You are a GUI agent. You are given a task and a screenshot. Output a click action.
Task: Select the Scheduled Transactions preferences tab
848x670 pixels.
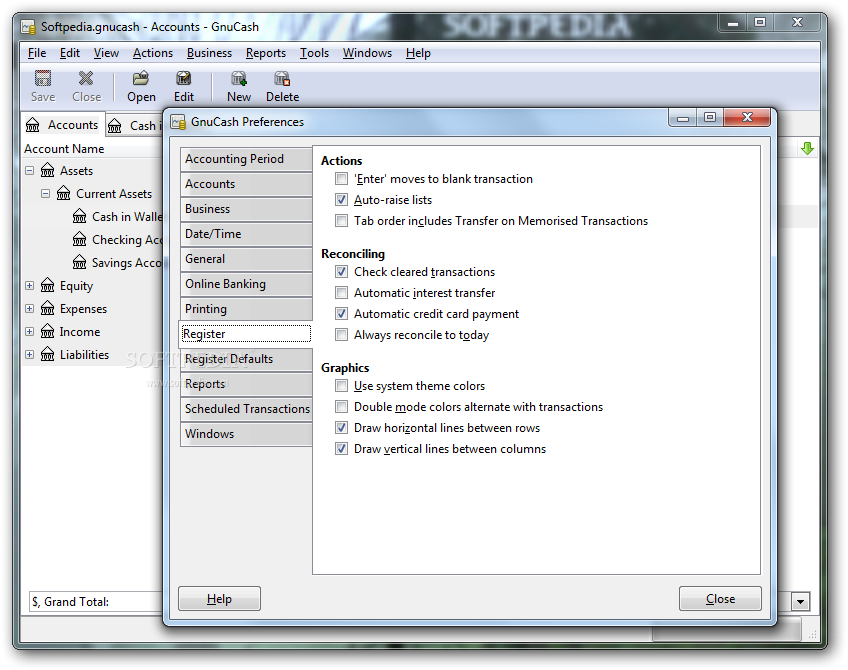pos(246,409)
